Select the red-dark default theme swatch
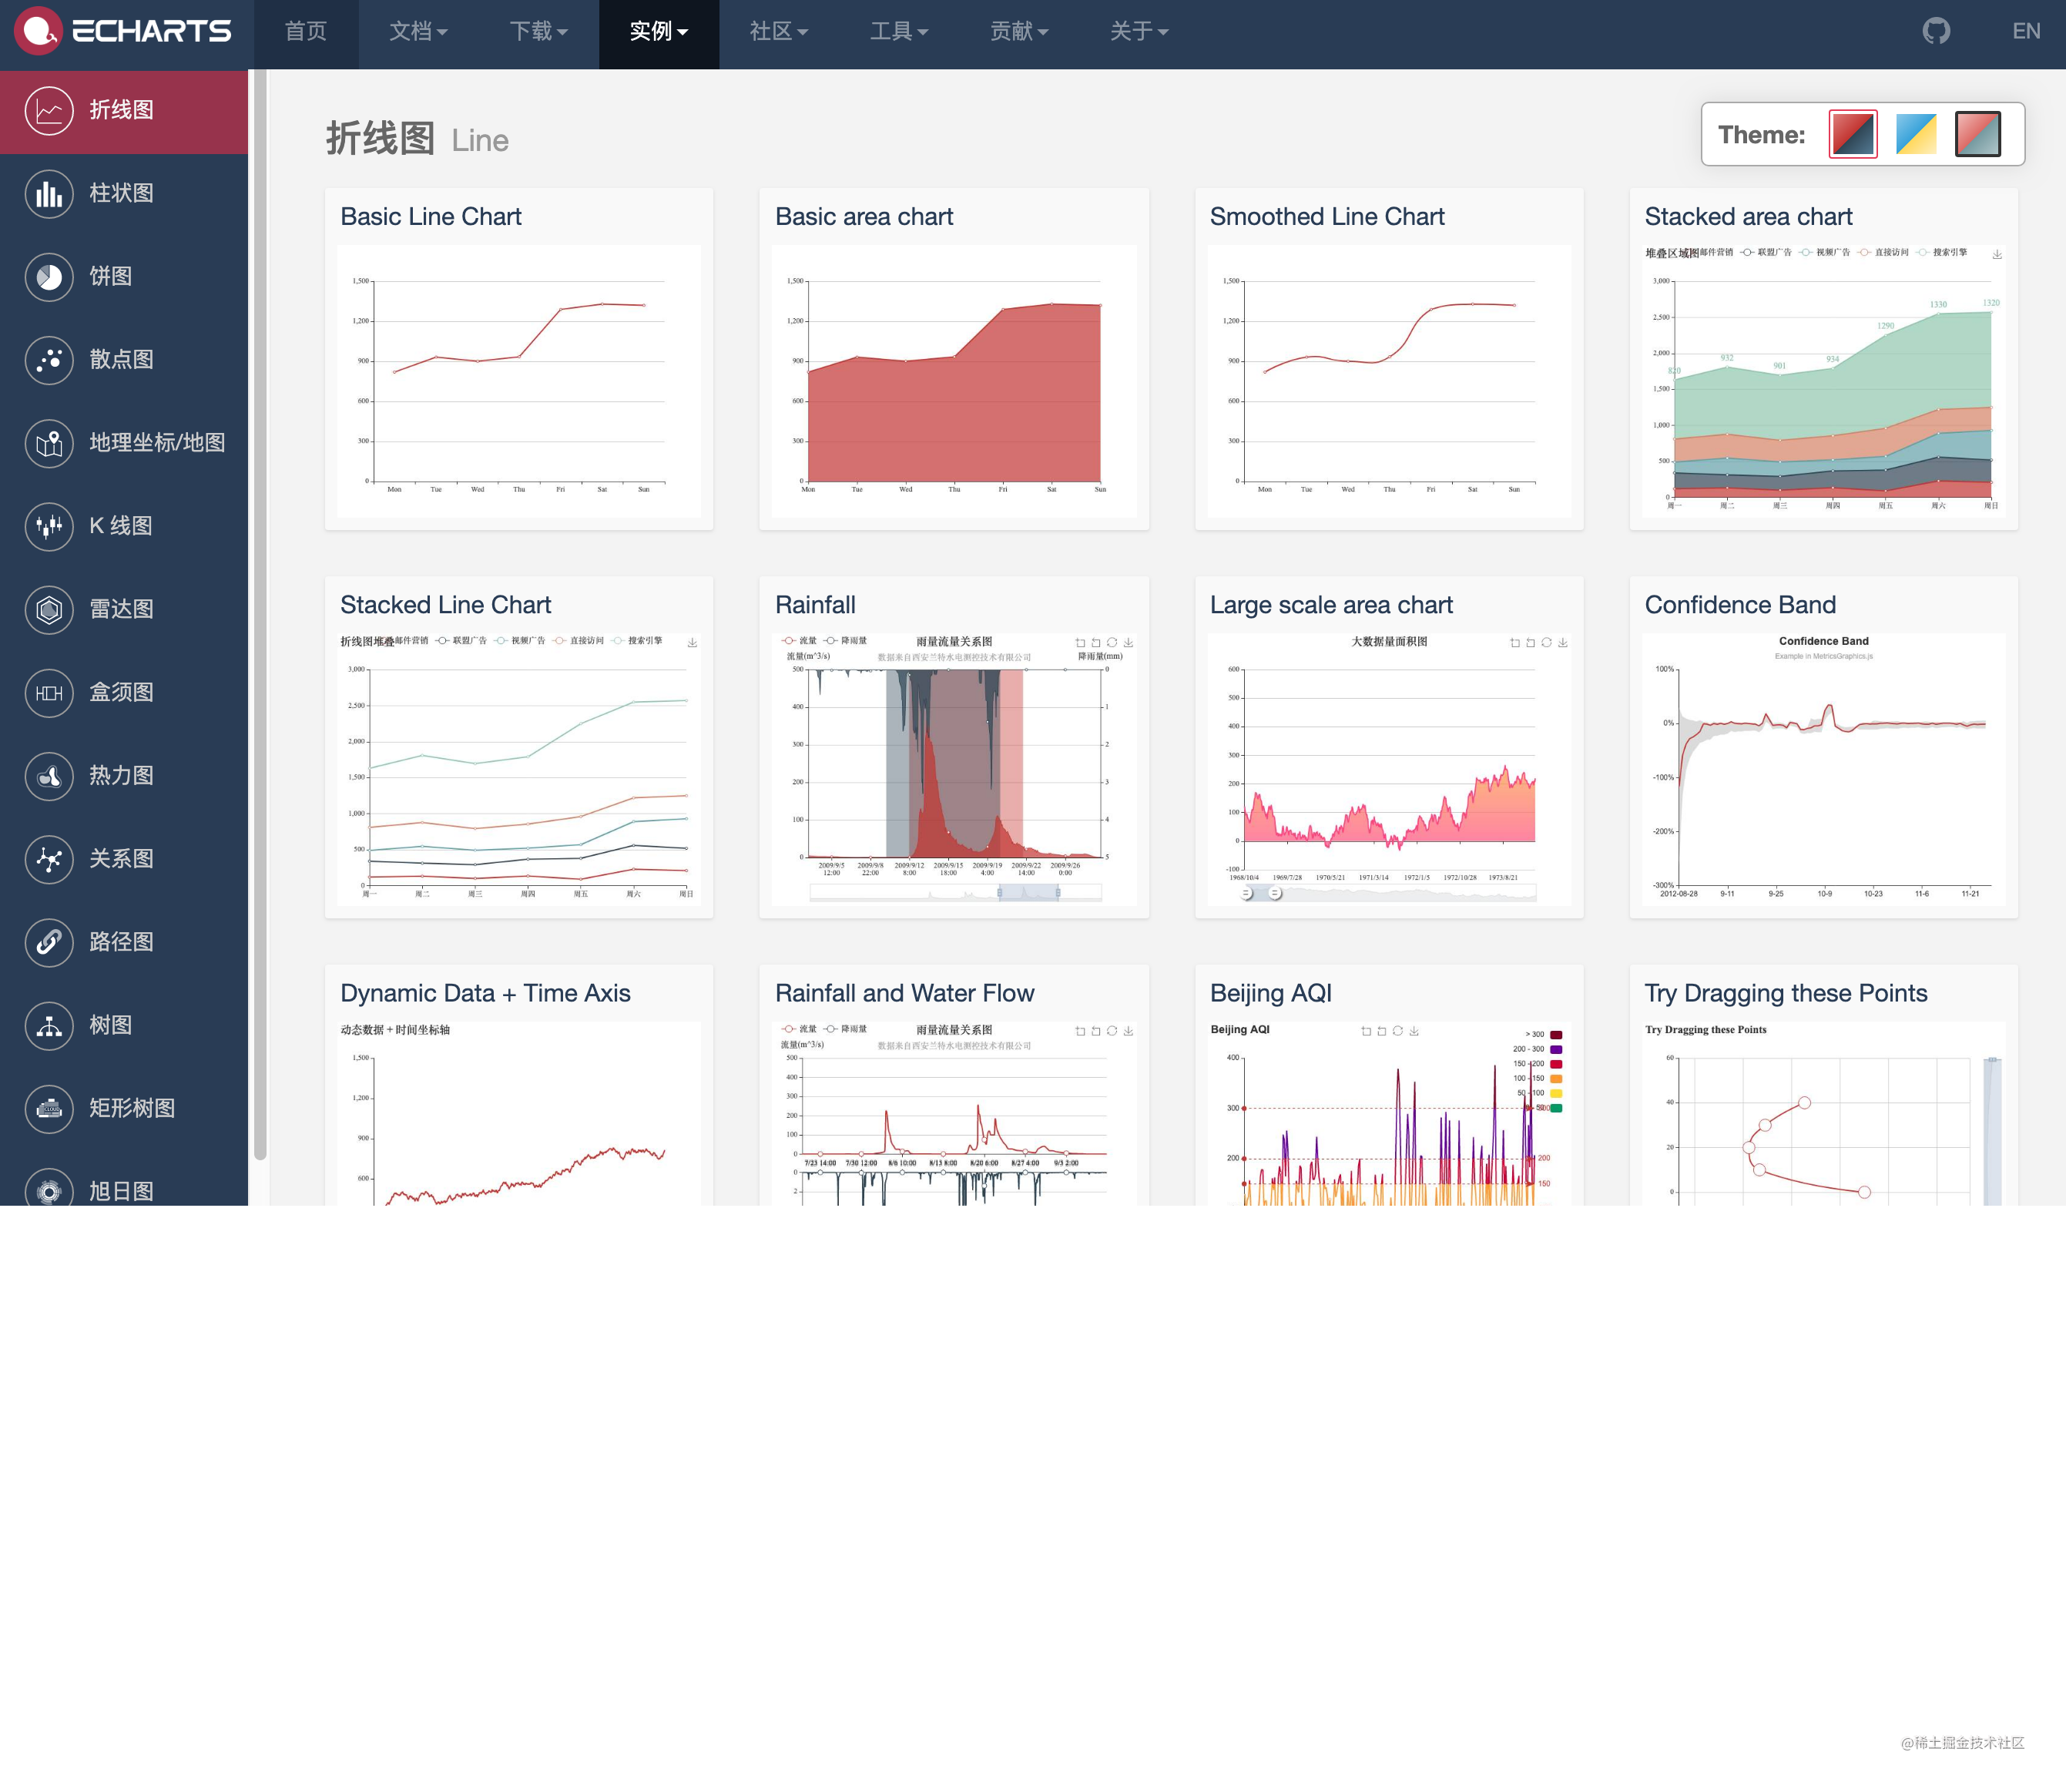The width and height of the screenshot is (2066, 1792). [1853, 134]
